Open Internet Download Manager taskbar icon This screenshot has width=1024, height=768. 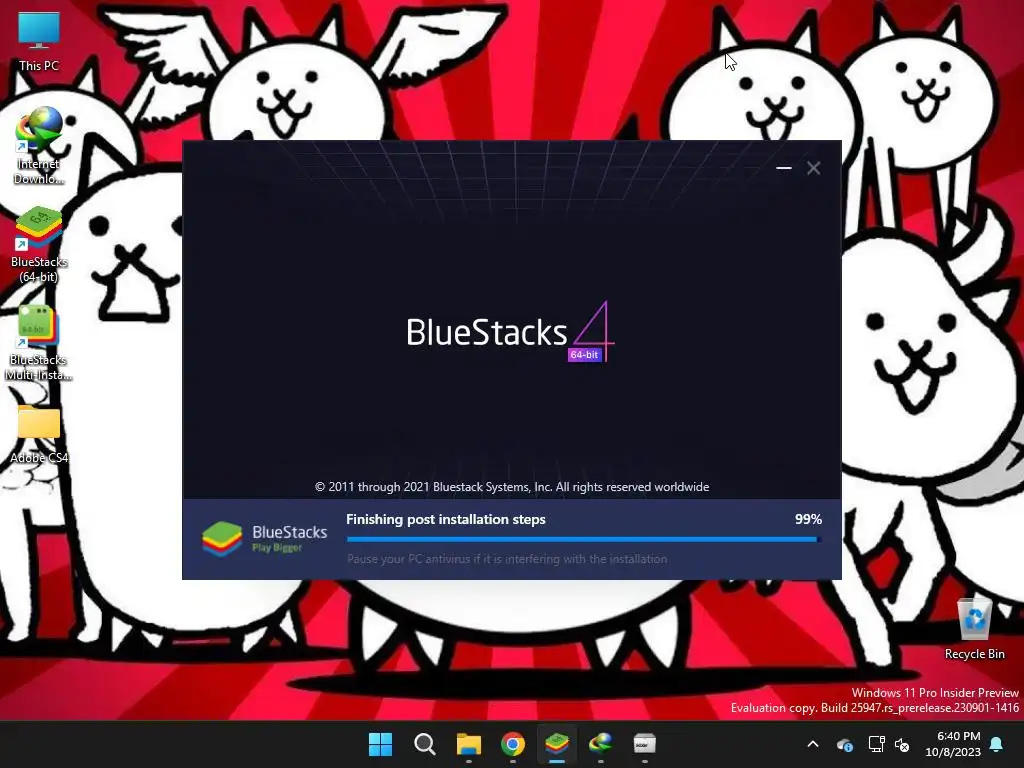coord(601,744)
